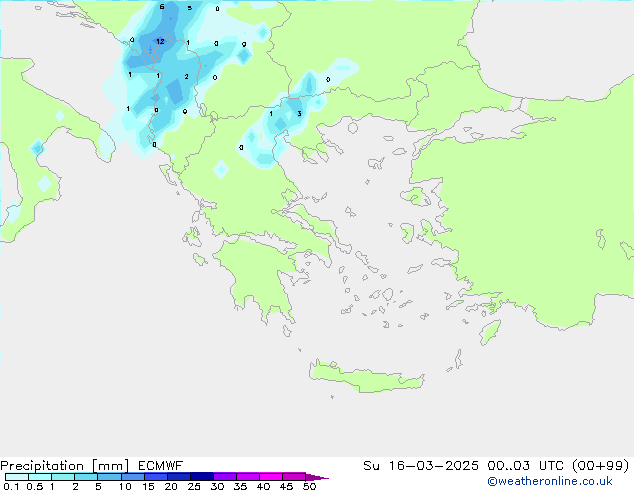Pick the 15–20 mm blue legend swatch
This screenshot has height=490, width=634.
point(156,477)
